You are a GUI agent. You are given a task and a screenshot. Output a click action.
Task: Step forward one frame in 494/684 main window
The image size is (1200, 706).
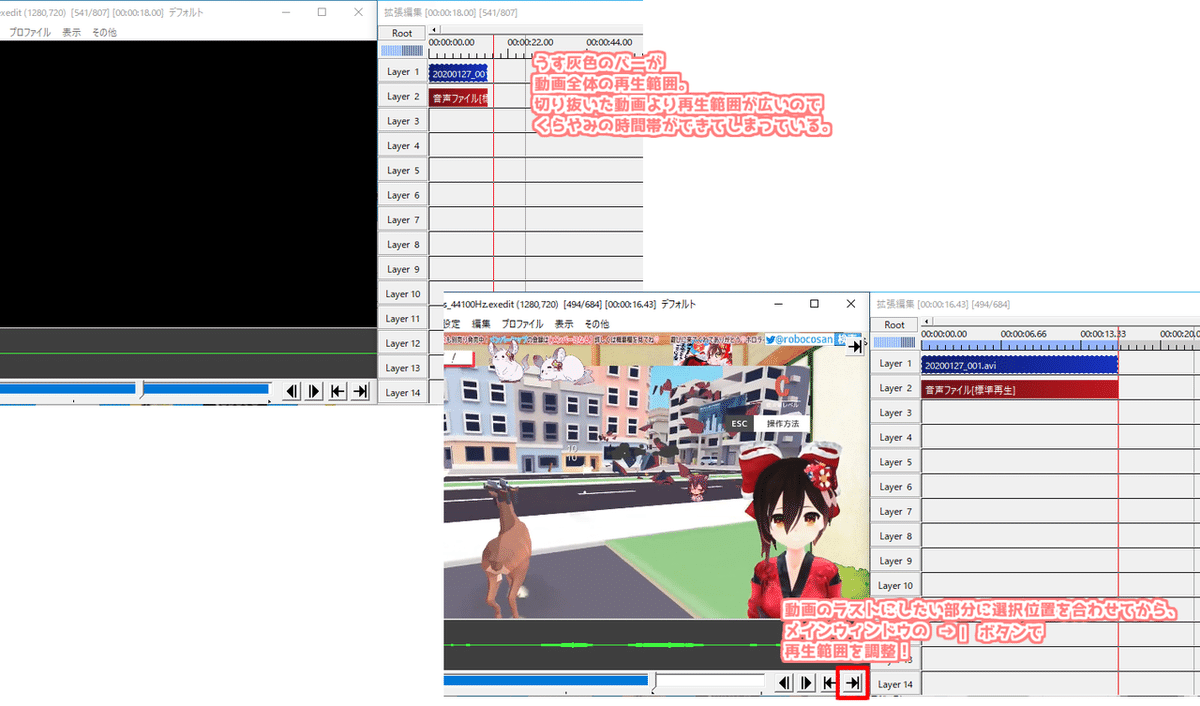click(x=808, y=682)
